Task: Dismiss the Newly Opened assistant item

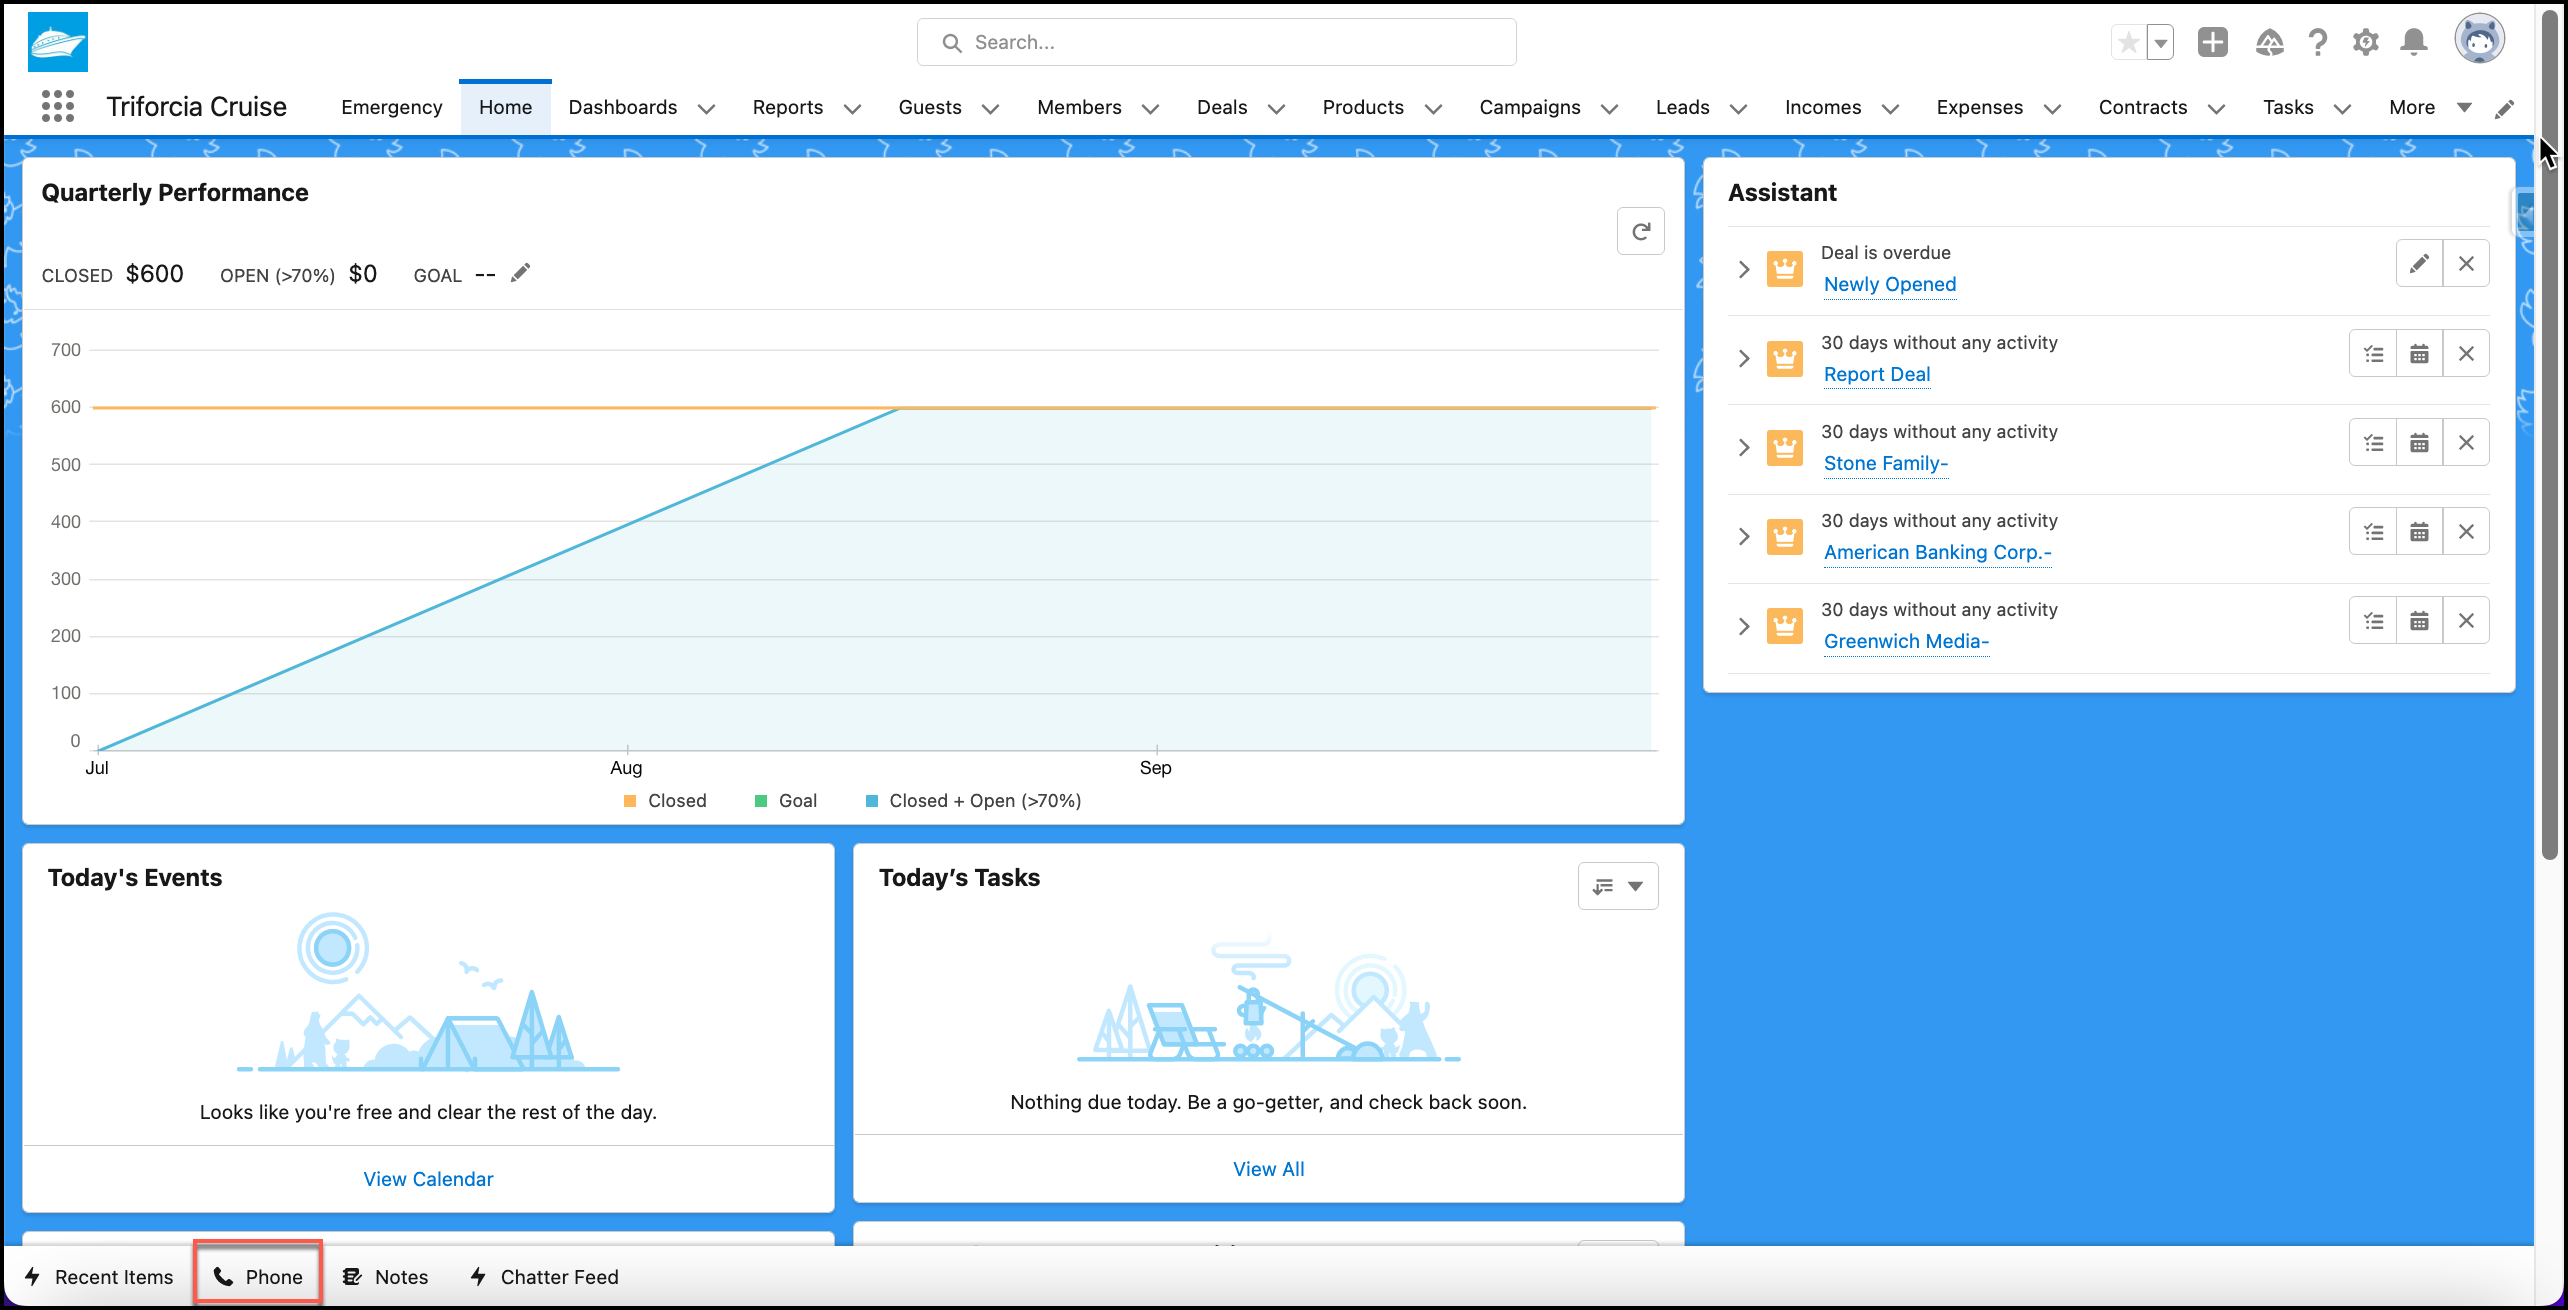Action: pos(2466,264)
